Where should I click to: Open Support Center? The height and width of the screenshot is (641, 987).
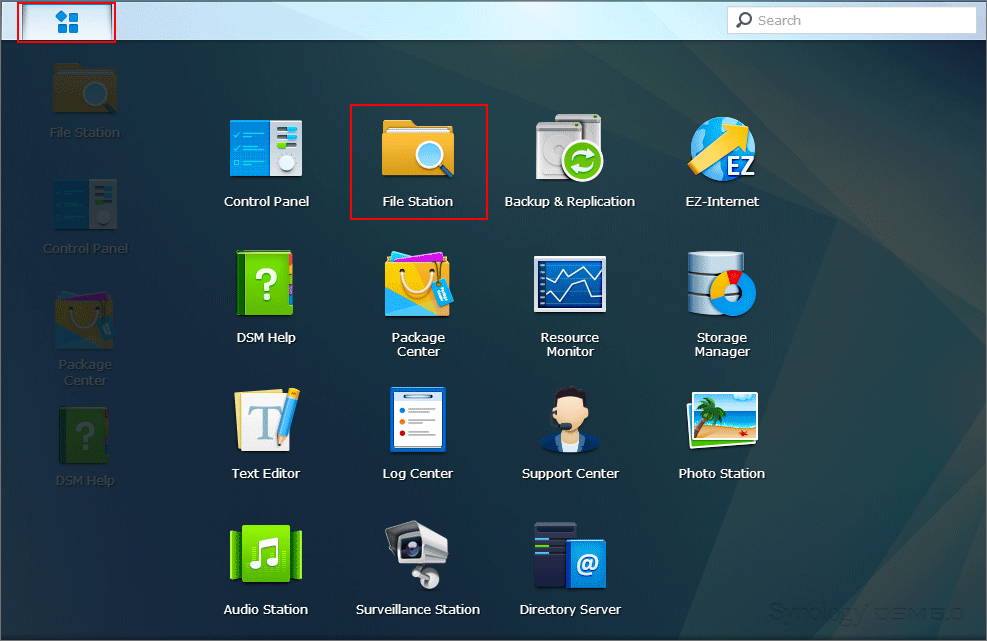tap(570, 434)
